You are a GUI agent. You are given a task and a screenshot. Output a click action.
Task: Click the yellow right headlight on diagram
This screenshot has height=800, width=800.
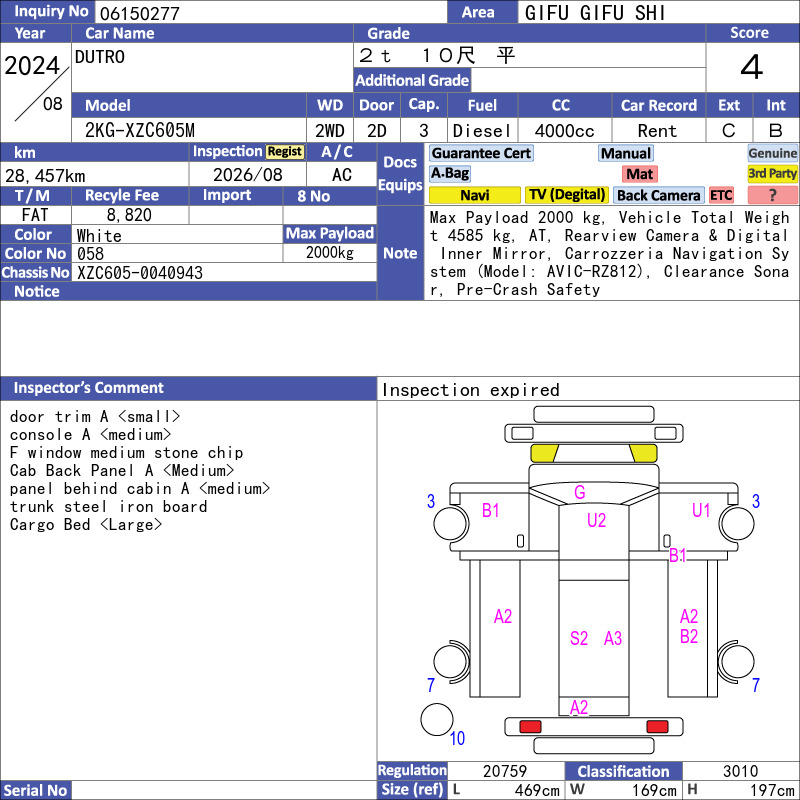pyautogui.click(x=643, y=453)
